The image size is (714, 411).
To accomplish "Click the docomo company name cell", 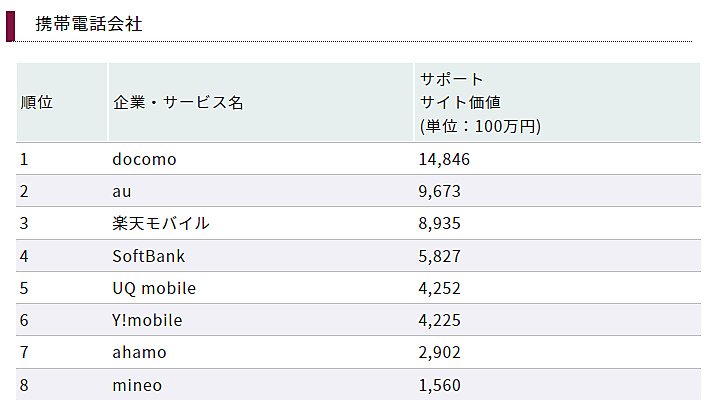I will pyautogui.click(x=144, y=159).
